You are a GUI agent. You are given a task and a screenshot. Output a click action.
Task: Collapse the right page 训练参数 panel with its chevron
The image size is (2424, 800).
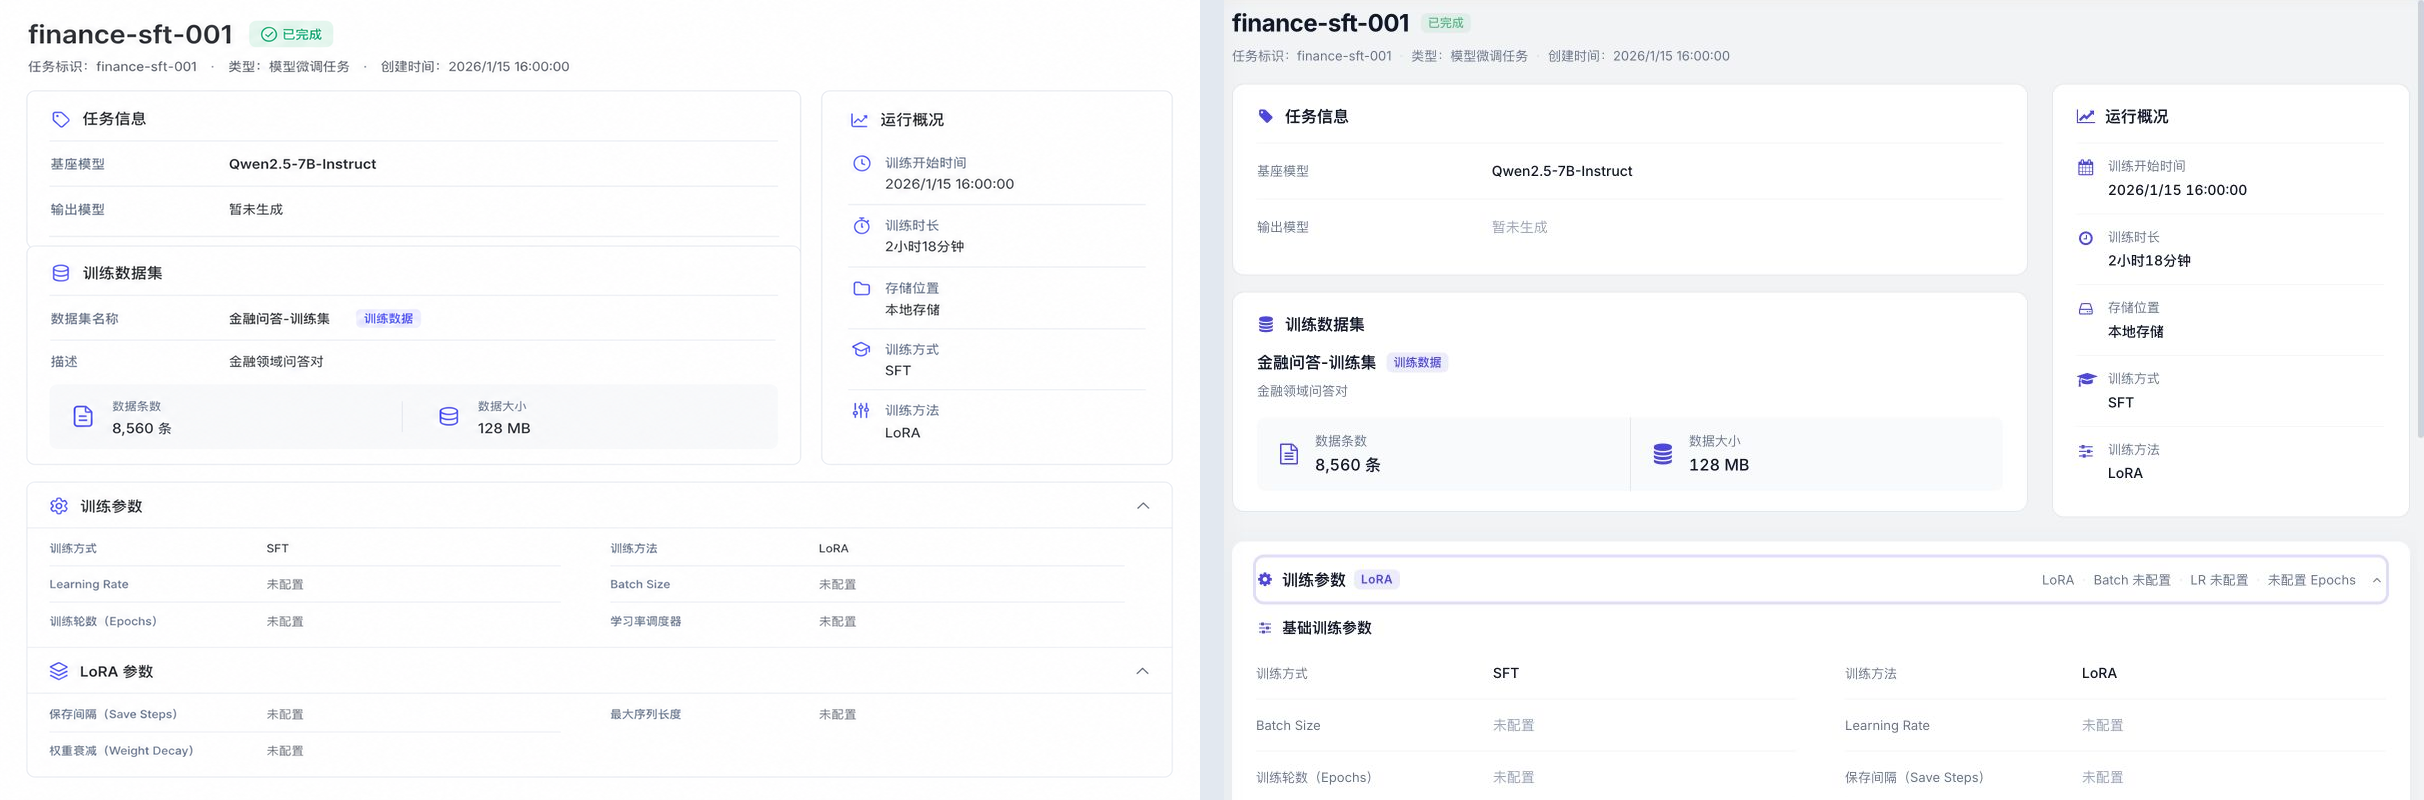[2377, 580]
